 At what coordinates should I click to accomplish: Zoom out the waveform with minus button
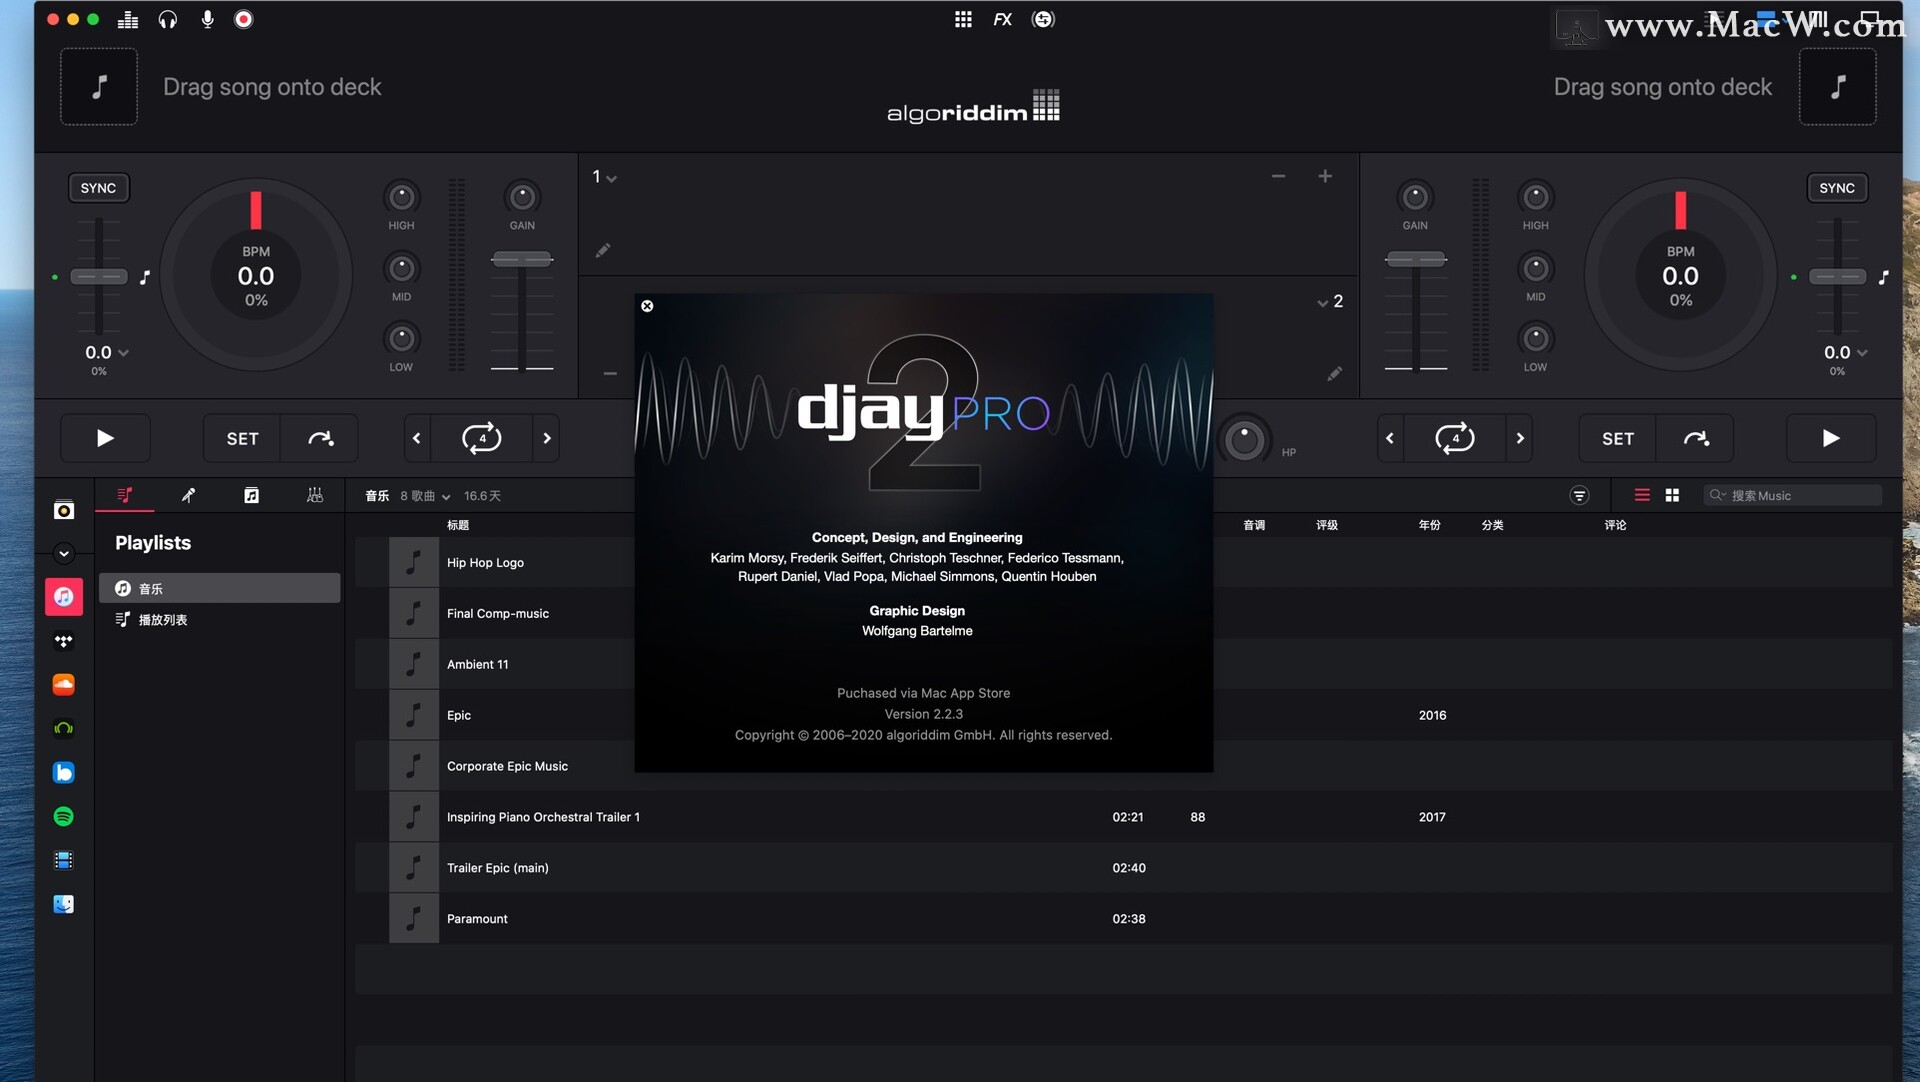[x=1278, y=176]
